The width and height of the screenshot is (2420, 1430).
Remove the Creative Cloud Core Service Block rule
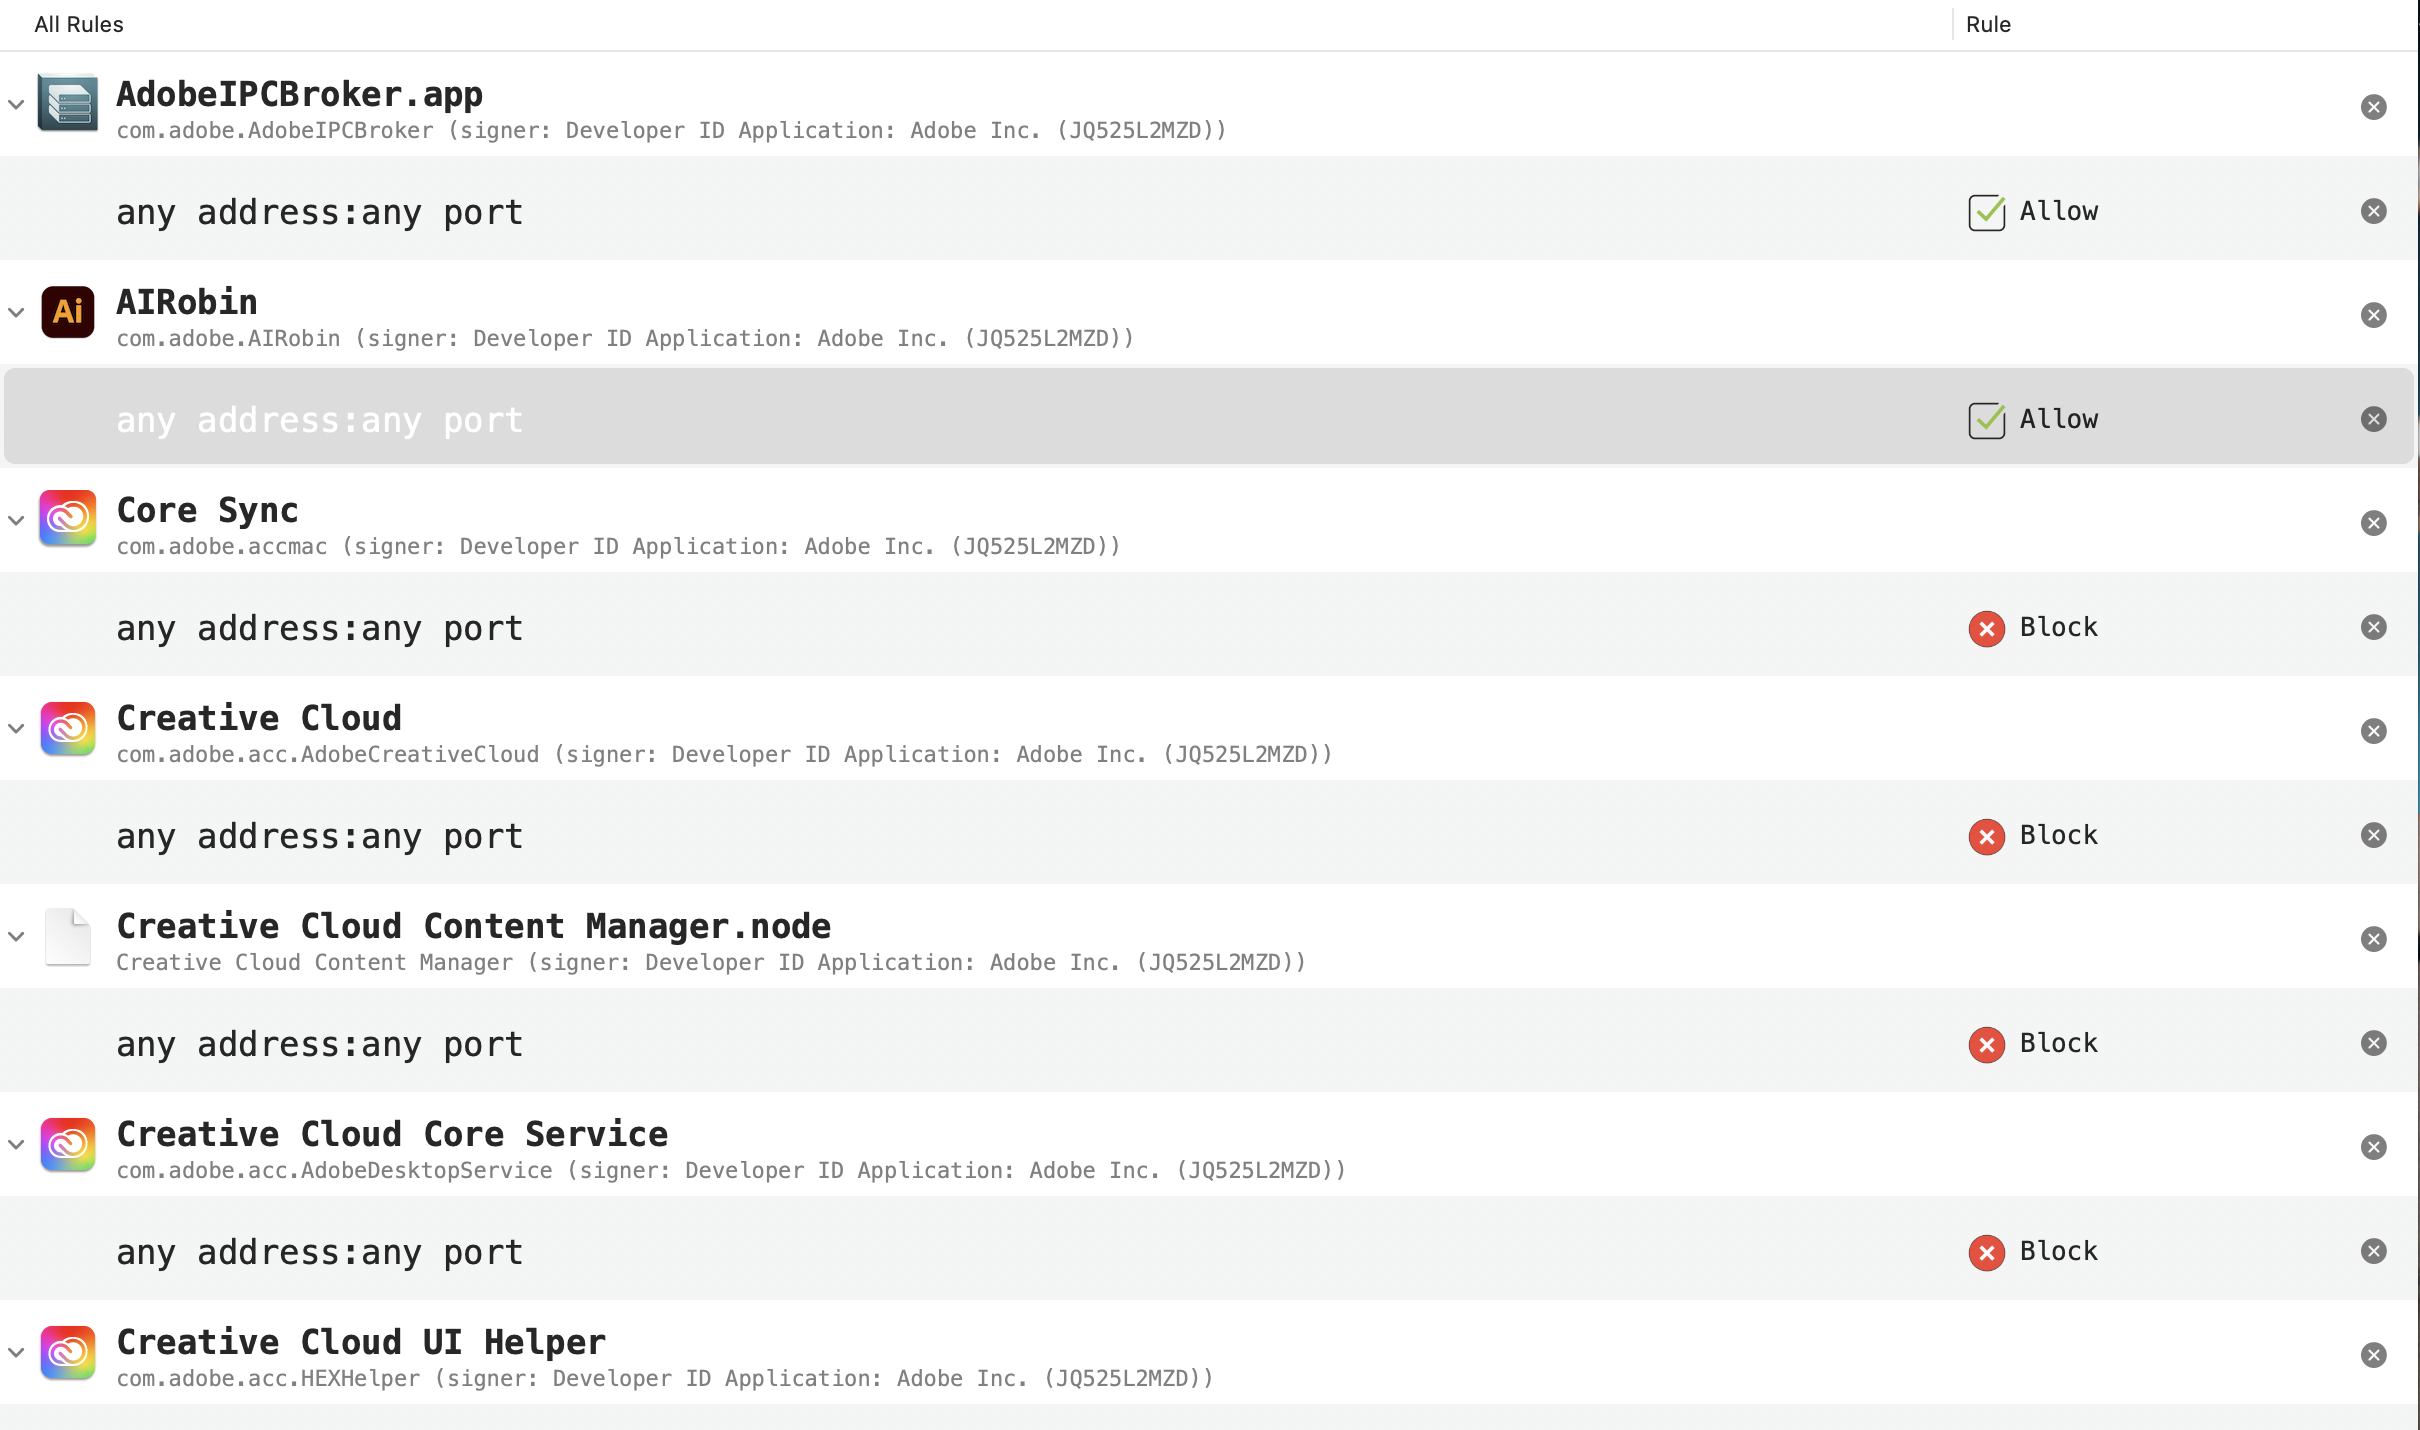coord(2373,1251)
